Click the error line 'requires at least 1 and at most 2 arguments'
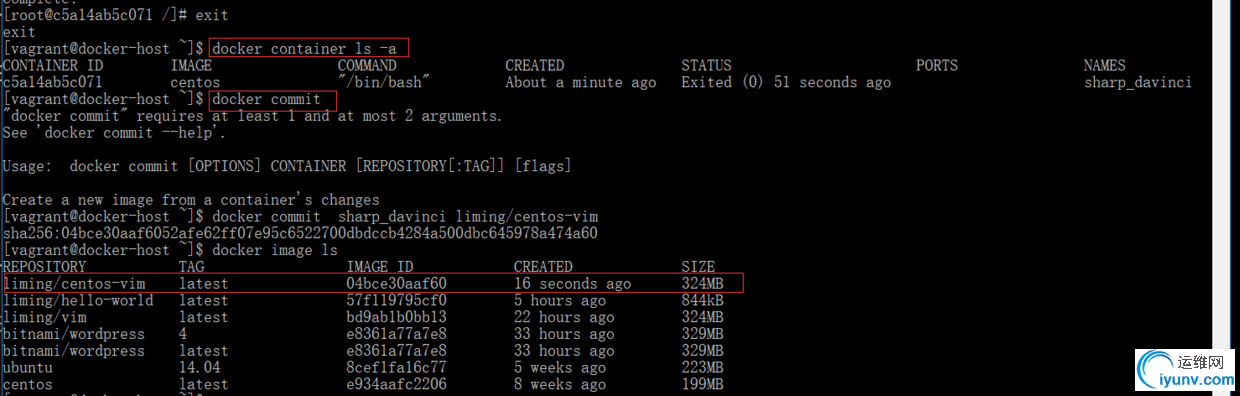1240x396 pixels. (x=253, y=116)
